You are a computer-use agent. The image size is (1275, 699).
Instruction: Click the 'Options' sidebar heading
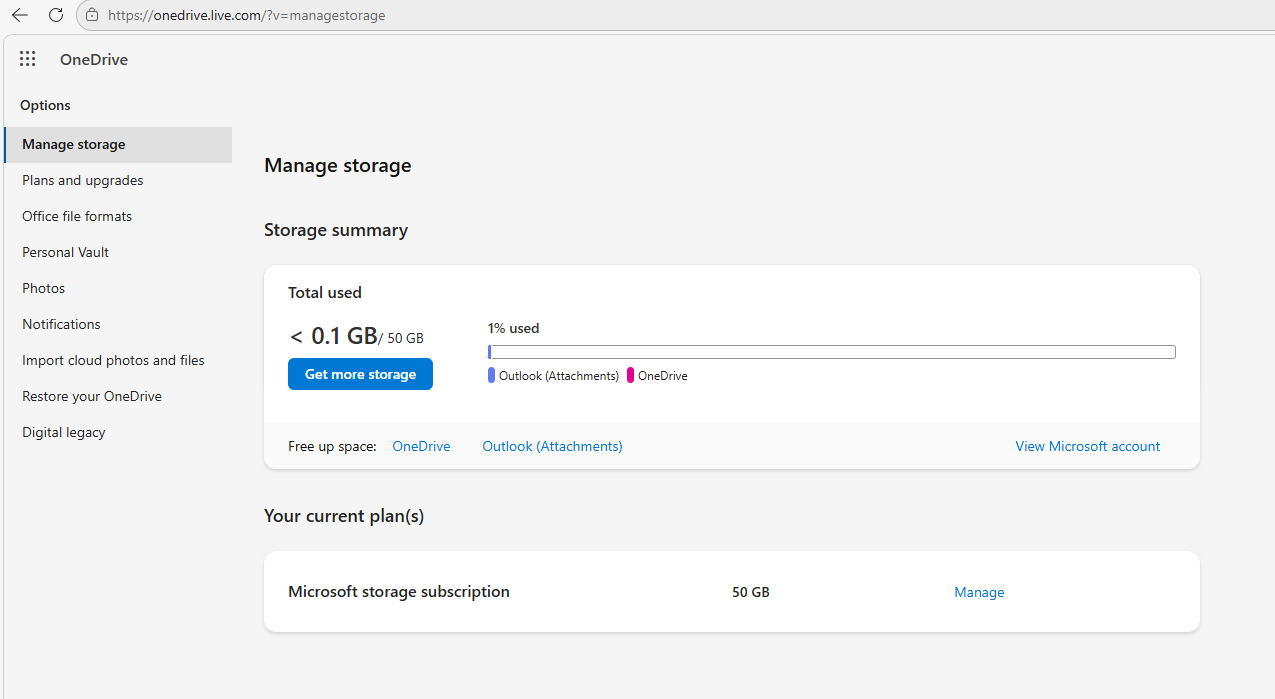click(45, 105)
